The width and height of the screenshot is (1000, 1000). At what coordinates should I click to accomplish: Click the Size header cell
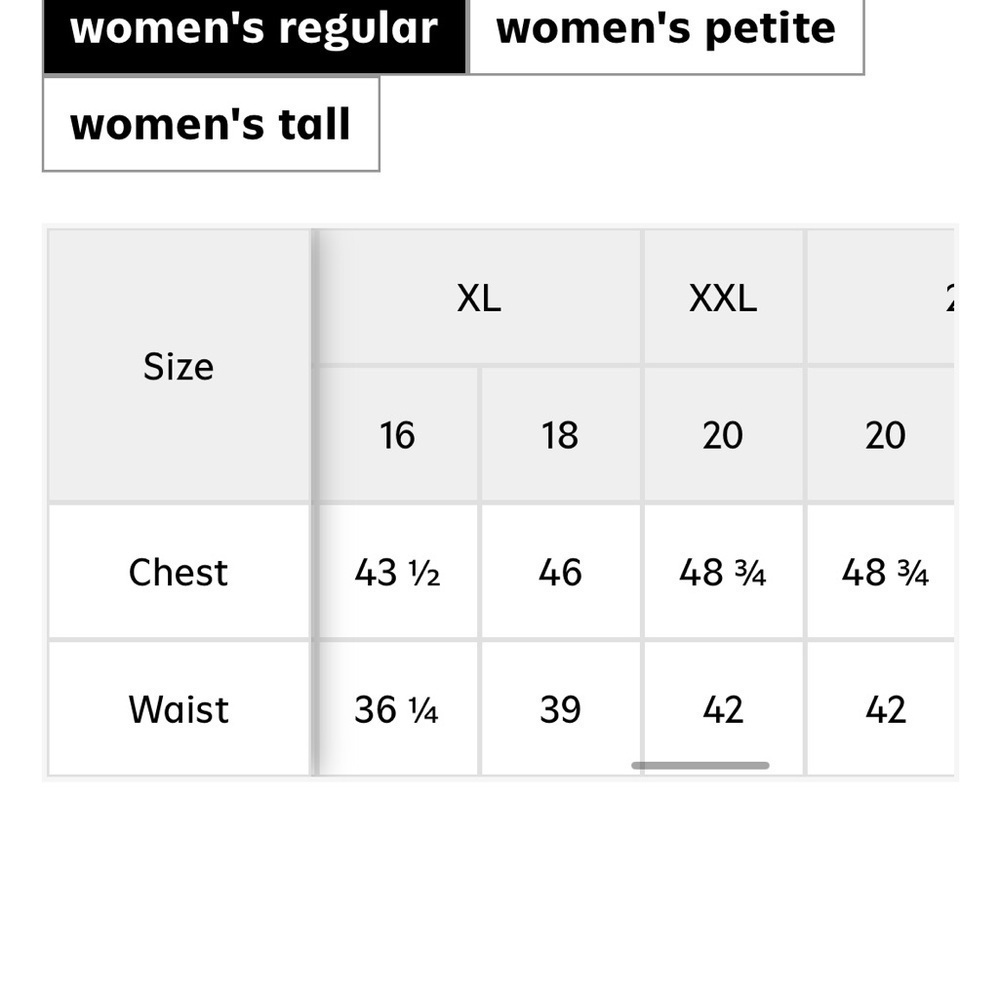tap(179, 366)
